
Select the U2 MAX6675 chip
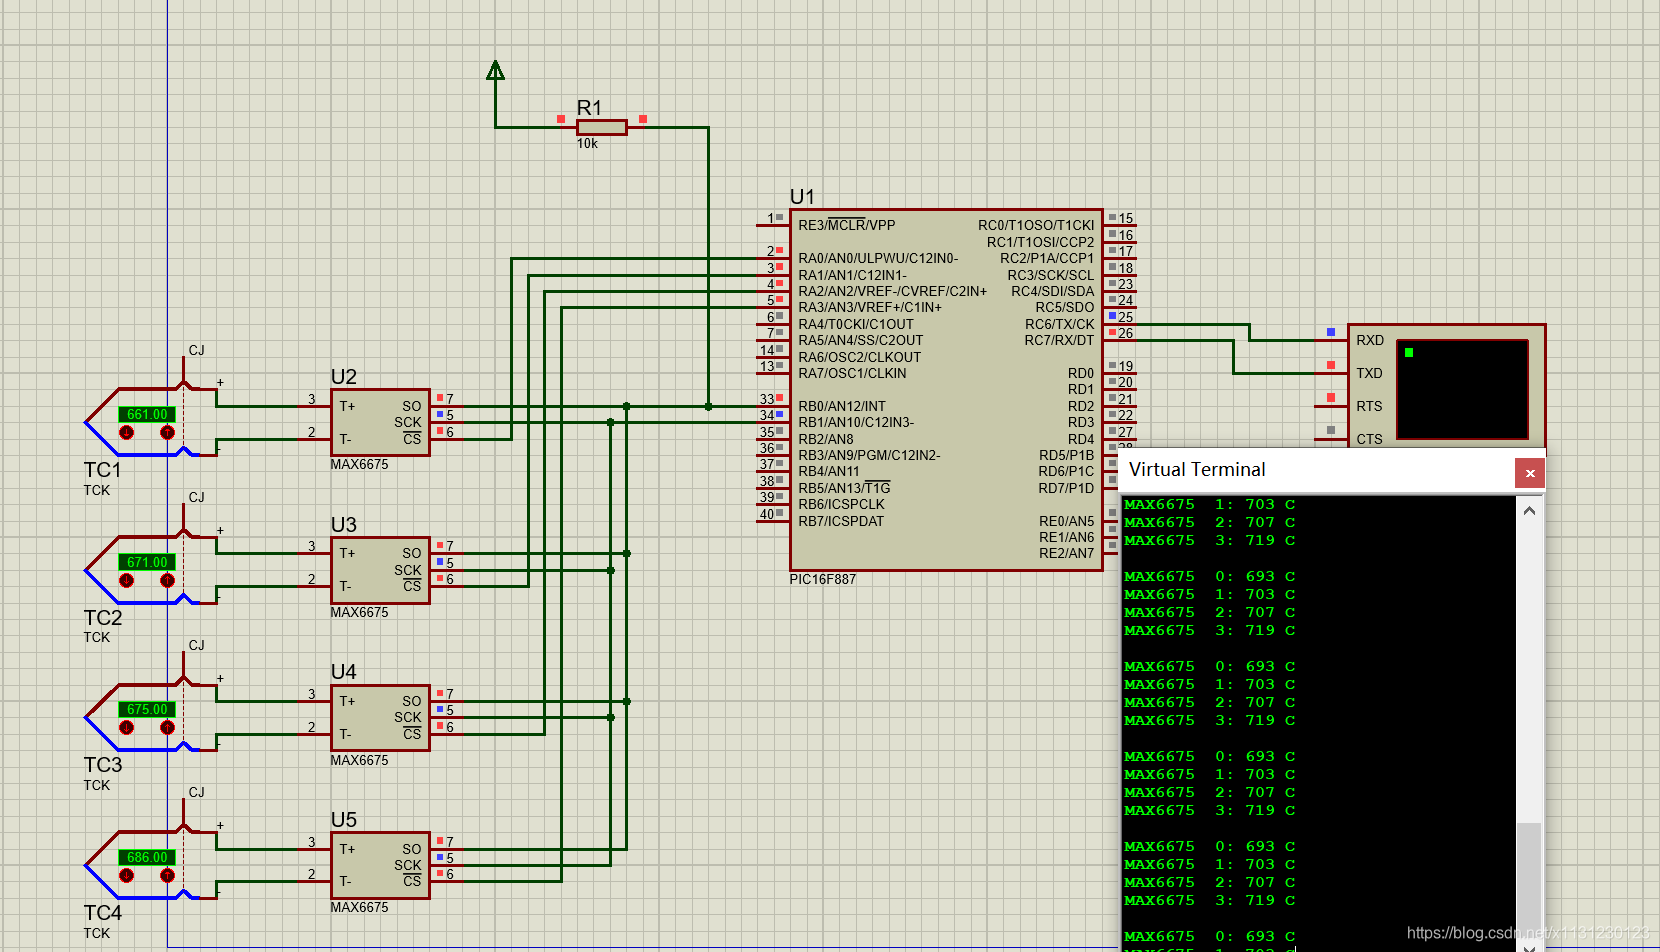click(380, 423)
